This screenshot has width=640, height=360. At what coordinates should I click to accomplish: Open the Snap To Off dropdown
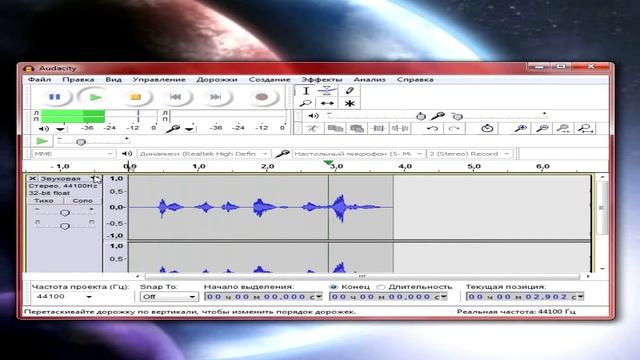pyautogui.click(x=169, y=297)
